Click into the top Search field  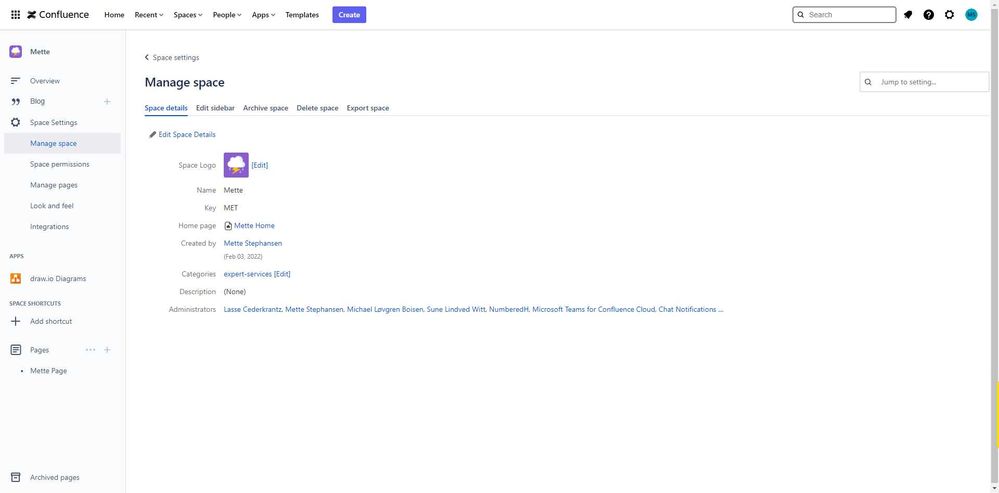click(844, 15)
